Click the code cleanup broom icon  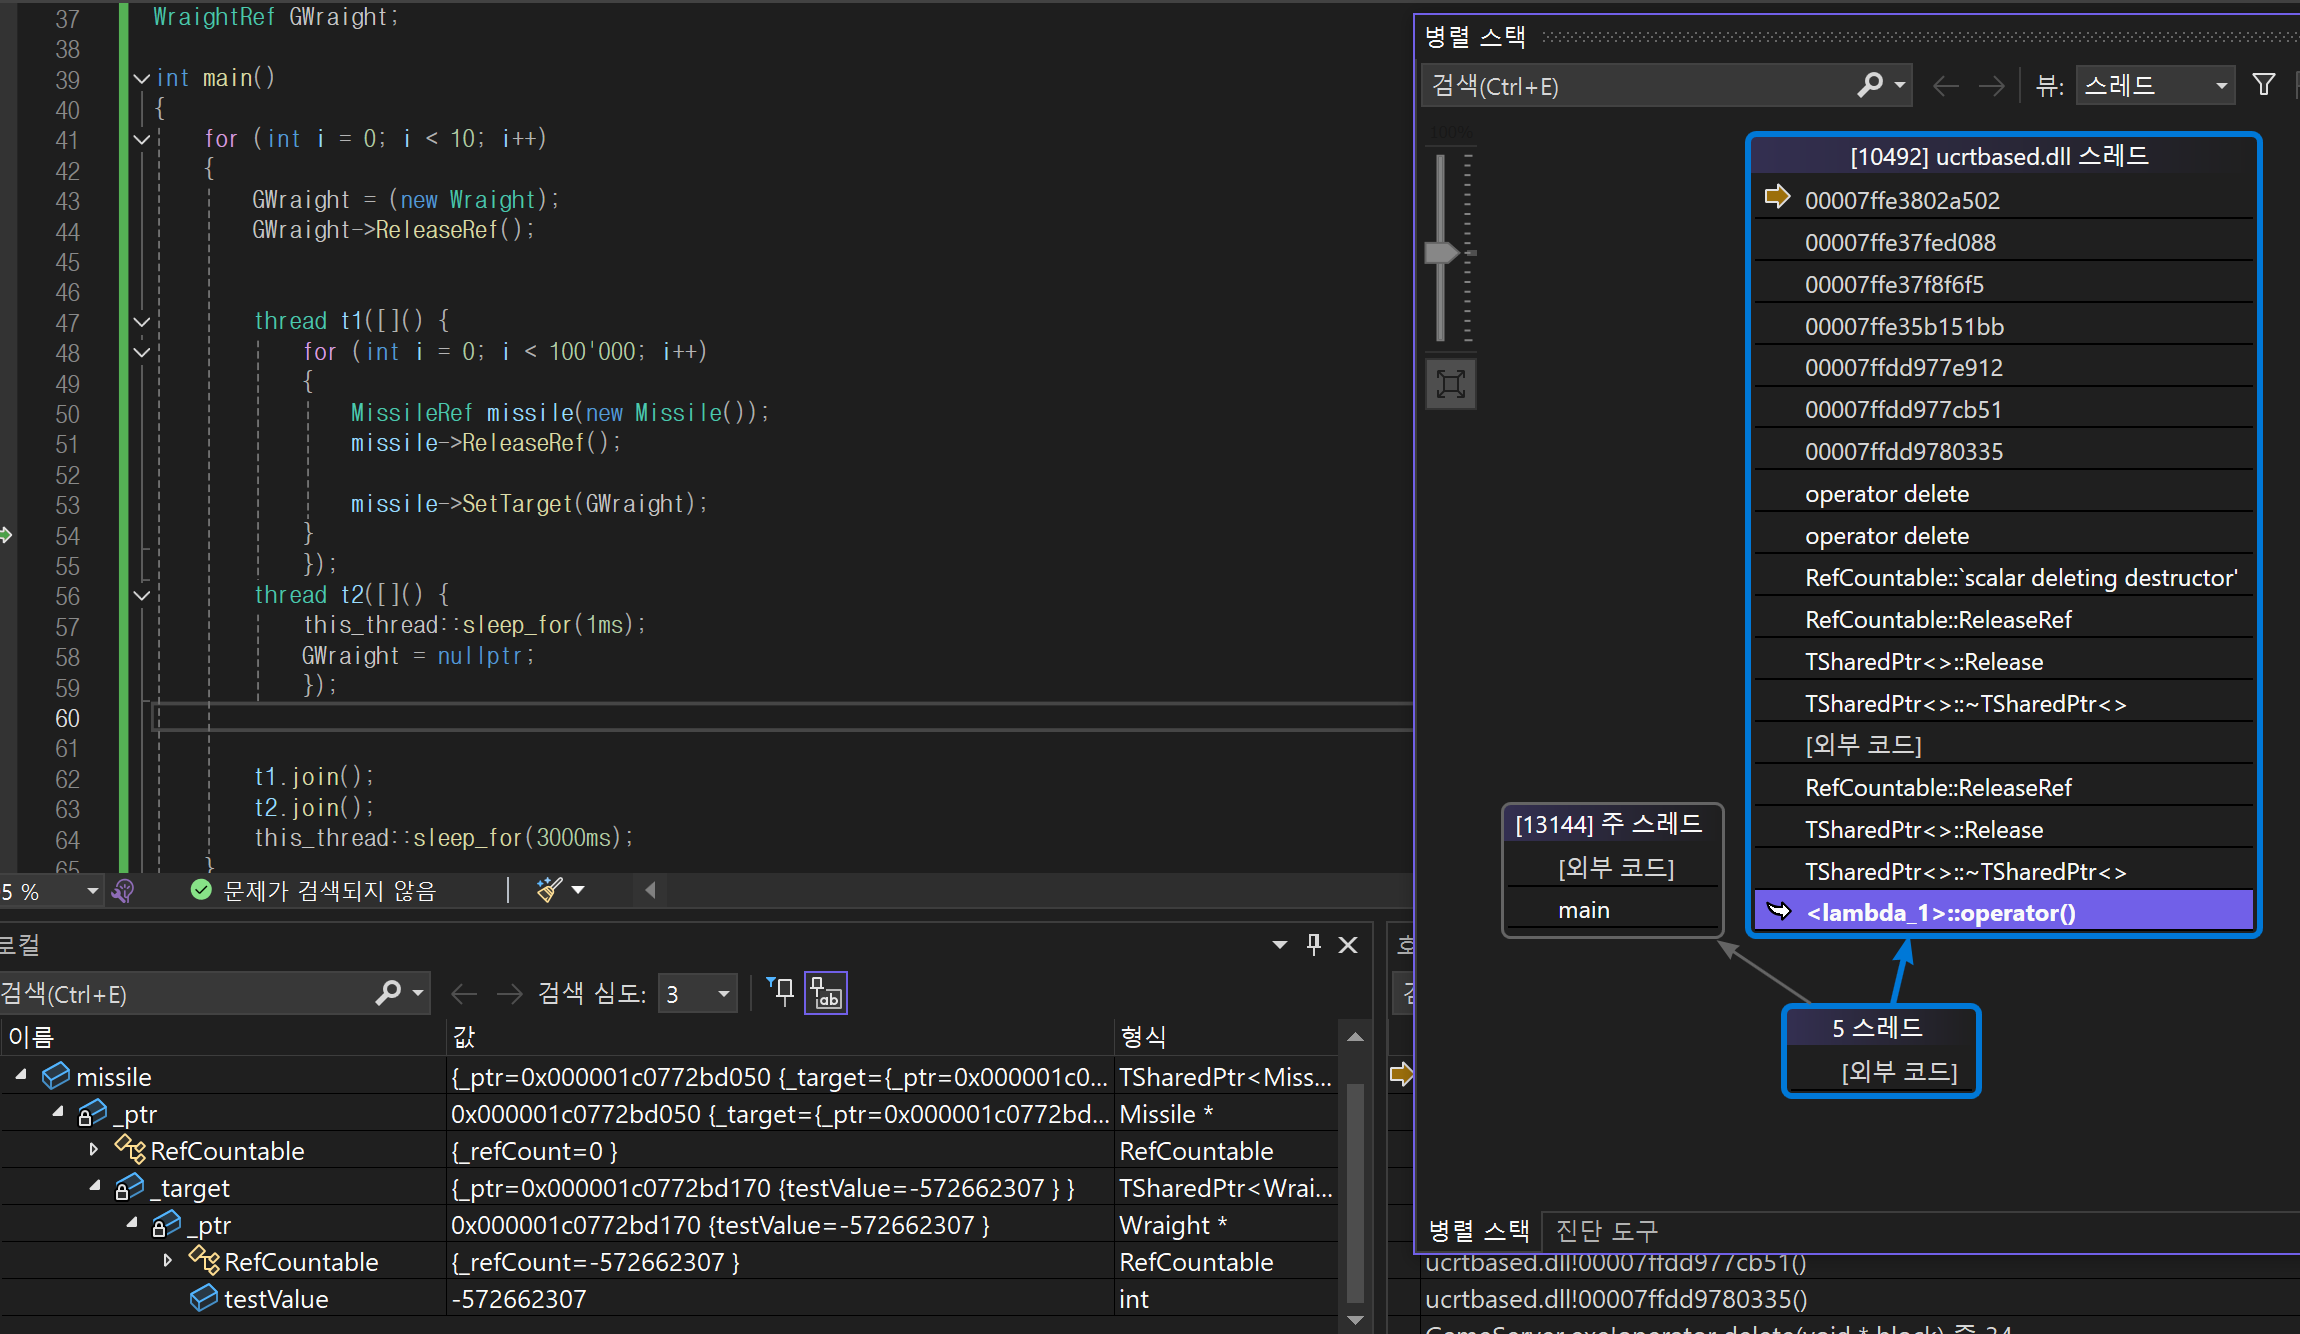(549, 889)
